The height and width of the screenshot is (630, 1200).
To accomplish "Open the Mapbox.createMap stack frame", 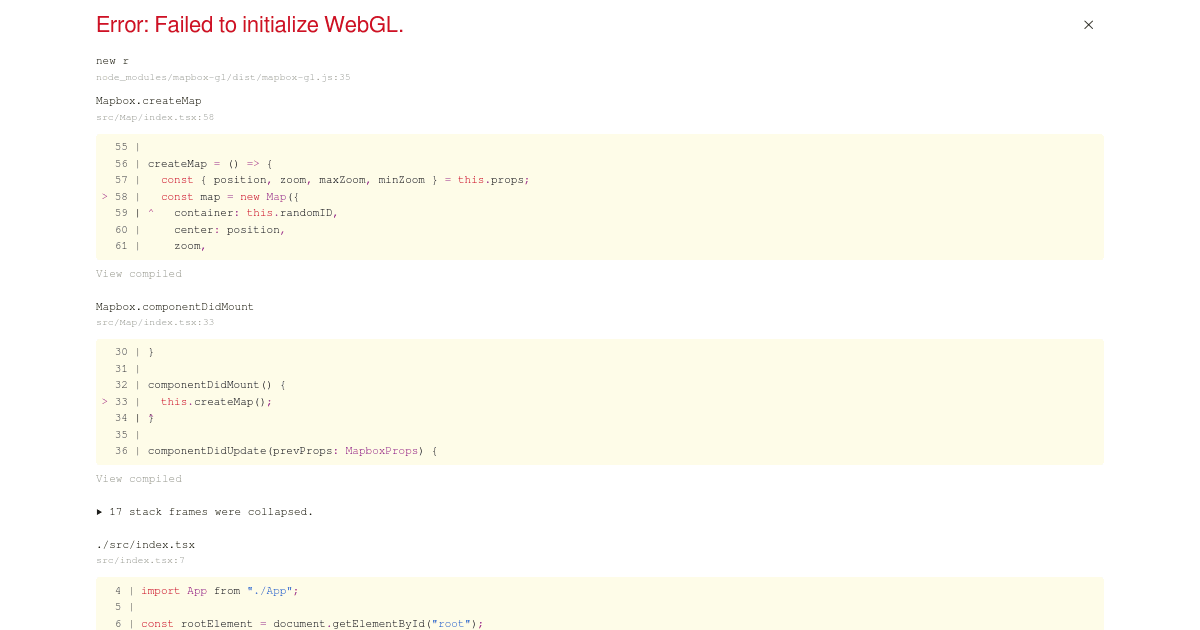I will pyautogui.click(x=148, y=100).
